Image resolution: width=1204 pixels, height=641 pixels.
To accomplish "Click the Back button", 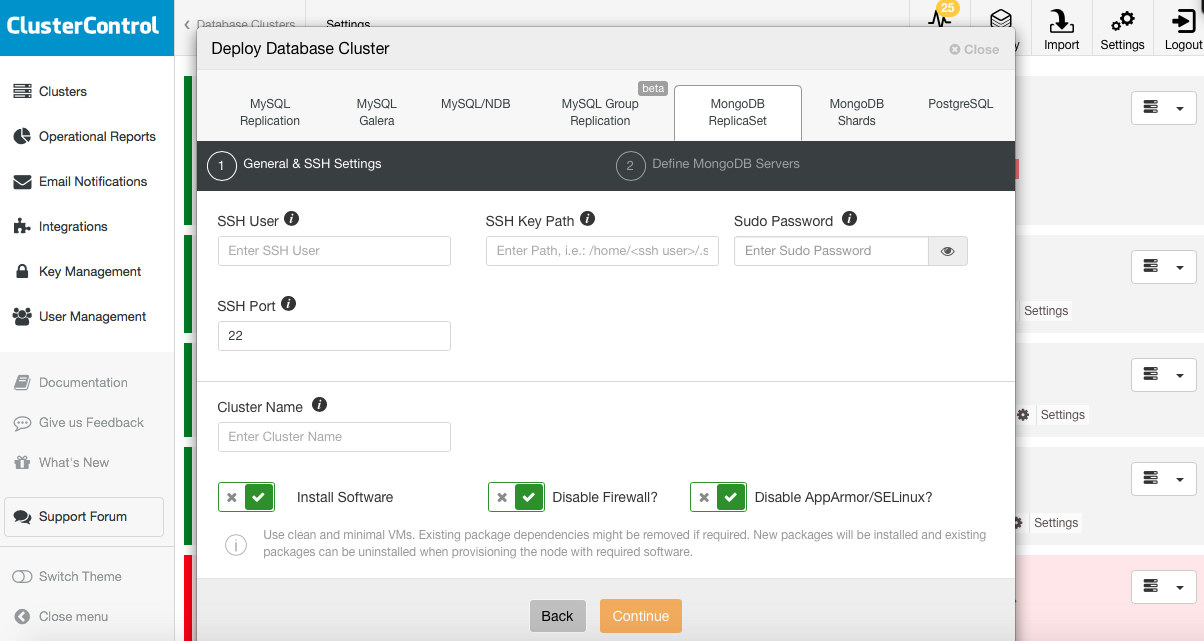I will (x=557, y=616).
